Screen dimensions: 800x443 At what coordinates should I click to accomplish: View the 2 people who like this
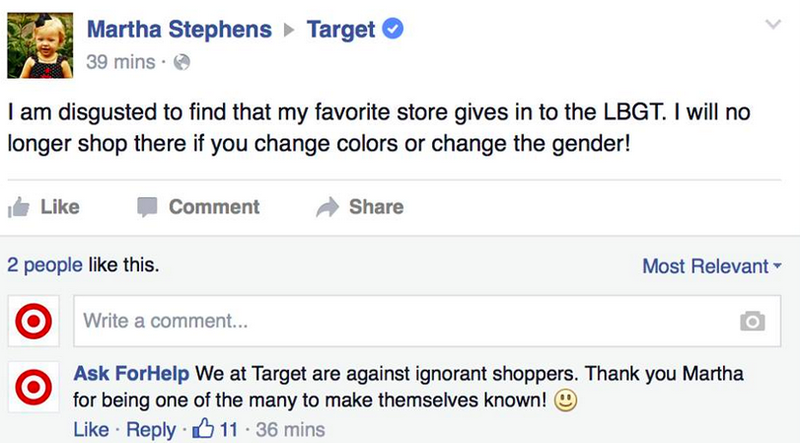(45, 265)
